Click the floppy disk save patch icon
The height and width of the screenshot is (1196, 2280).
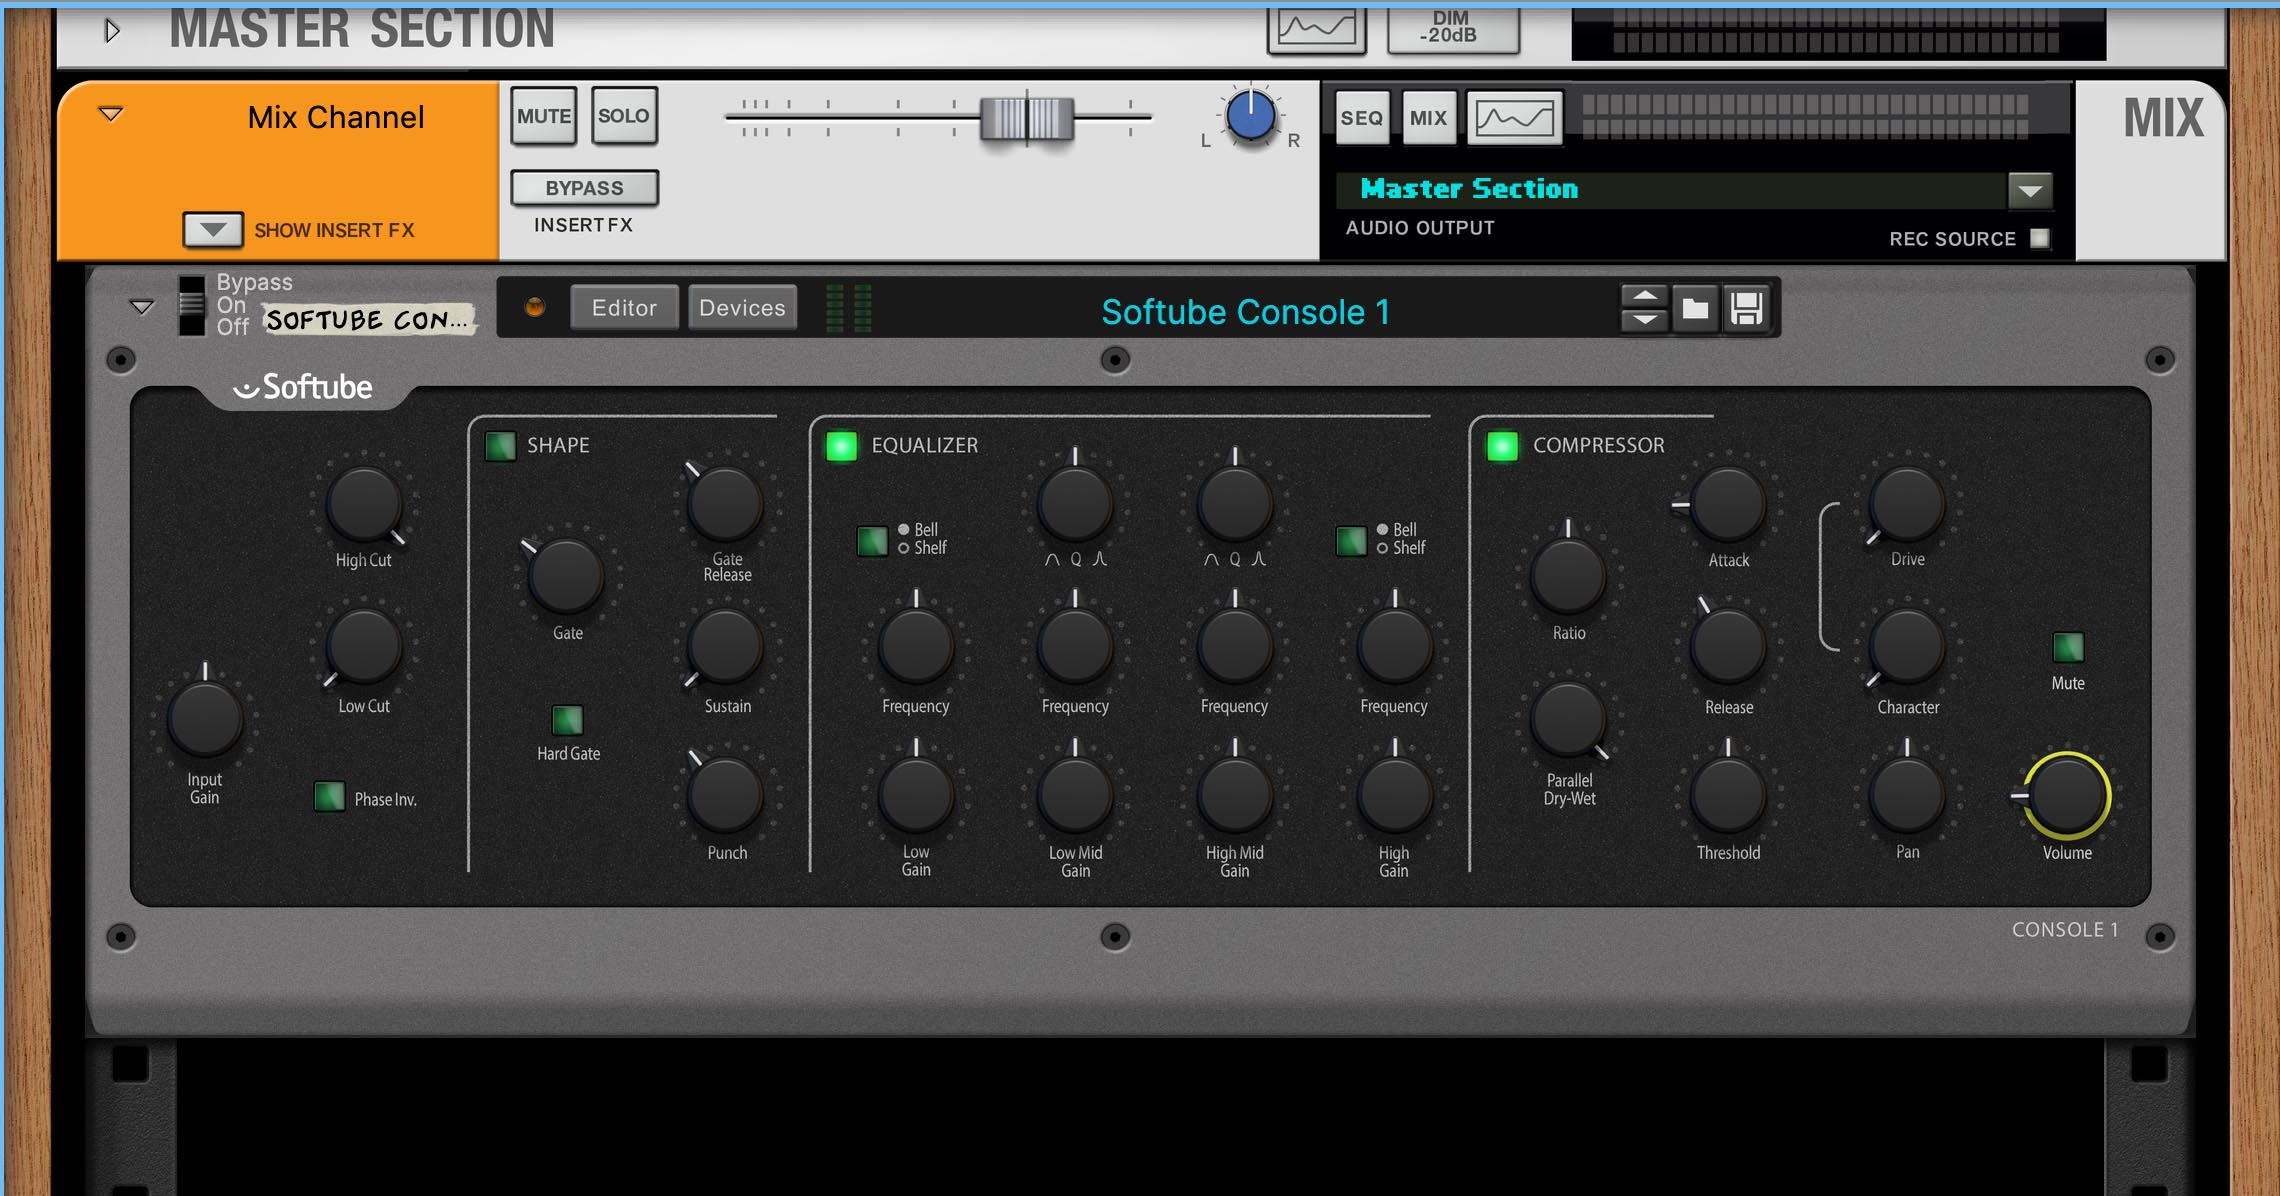click(x=1747, y=308)
